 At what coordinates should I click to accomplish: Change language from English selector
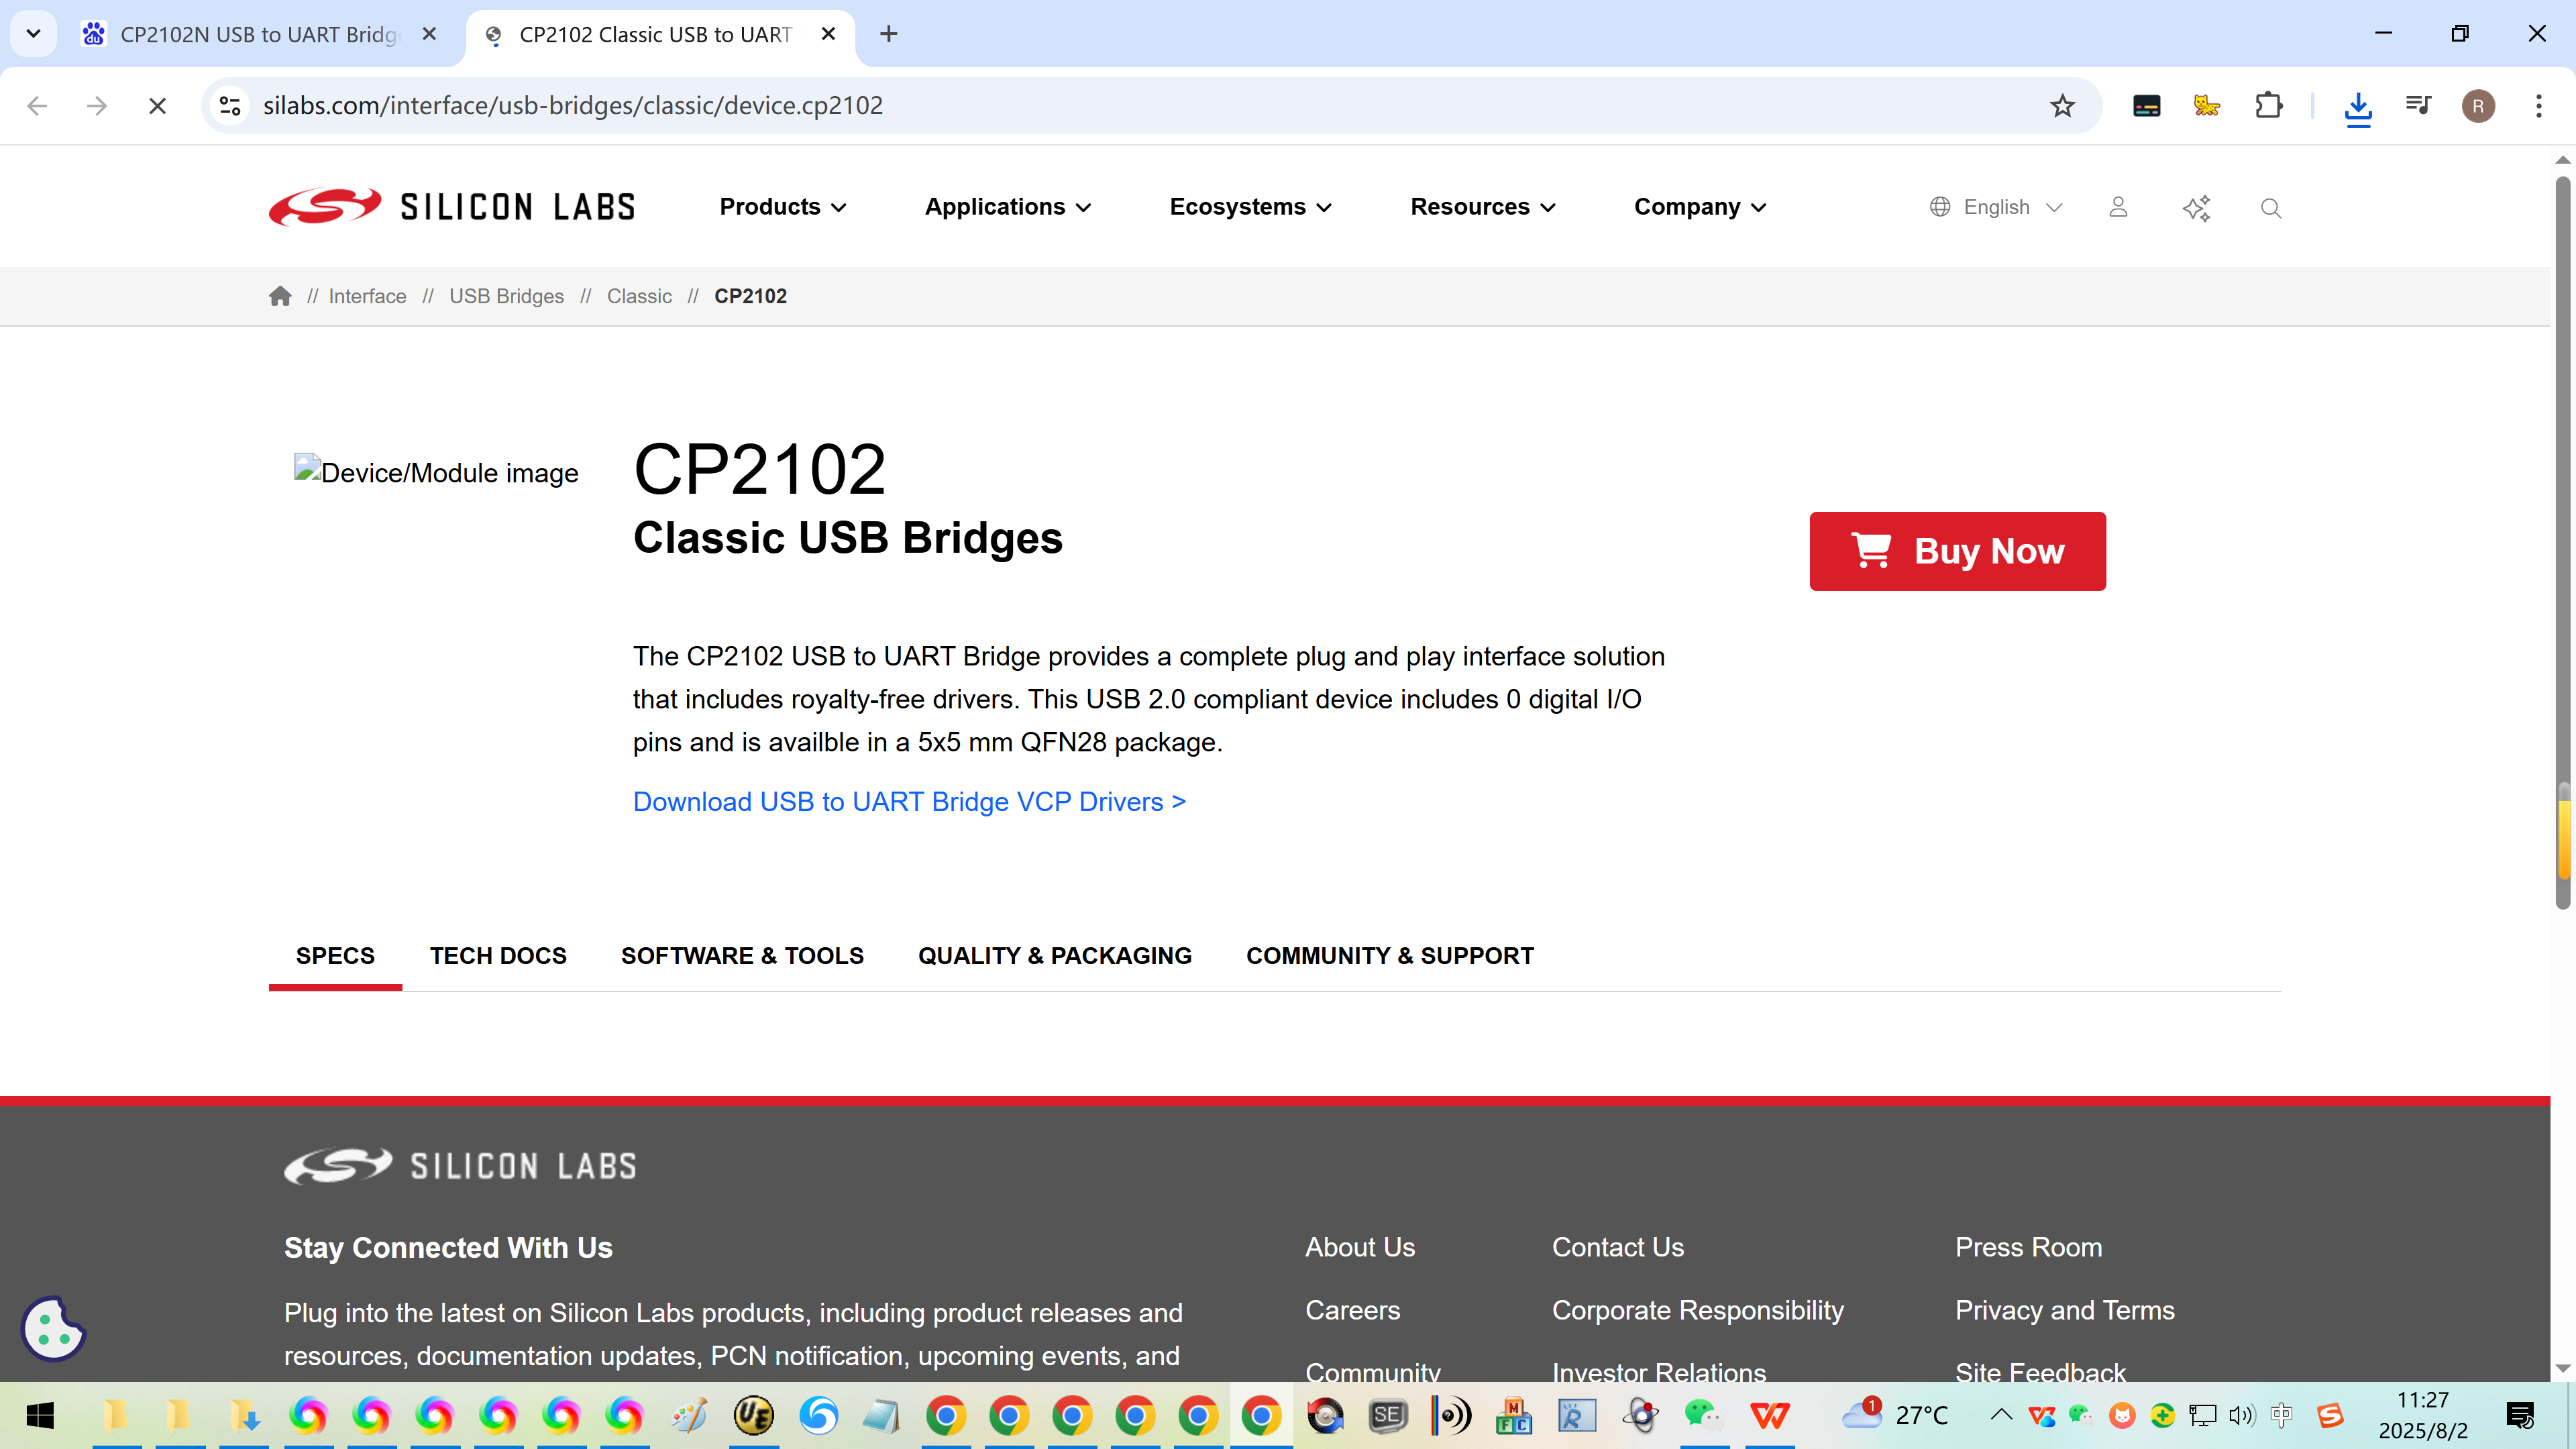tap(1996, 207)
